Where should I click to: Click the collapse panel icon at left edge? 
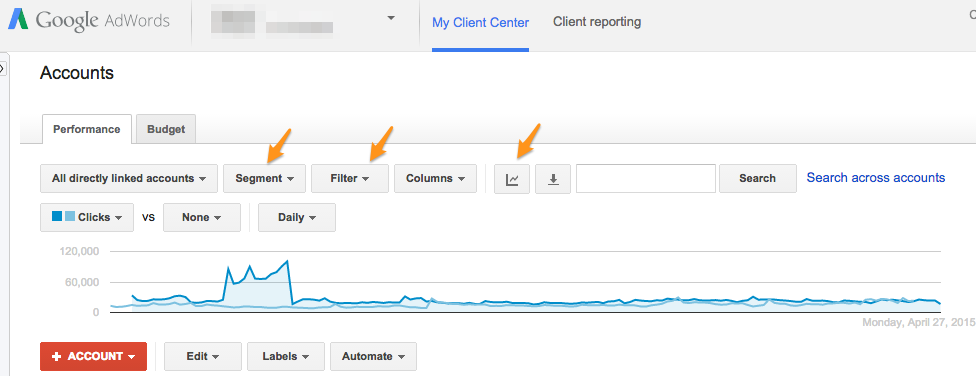click(2, 68)
